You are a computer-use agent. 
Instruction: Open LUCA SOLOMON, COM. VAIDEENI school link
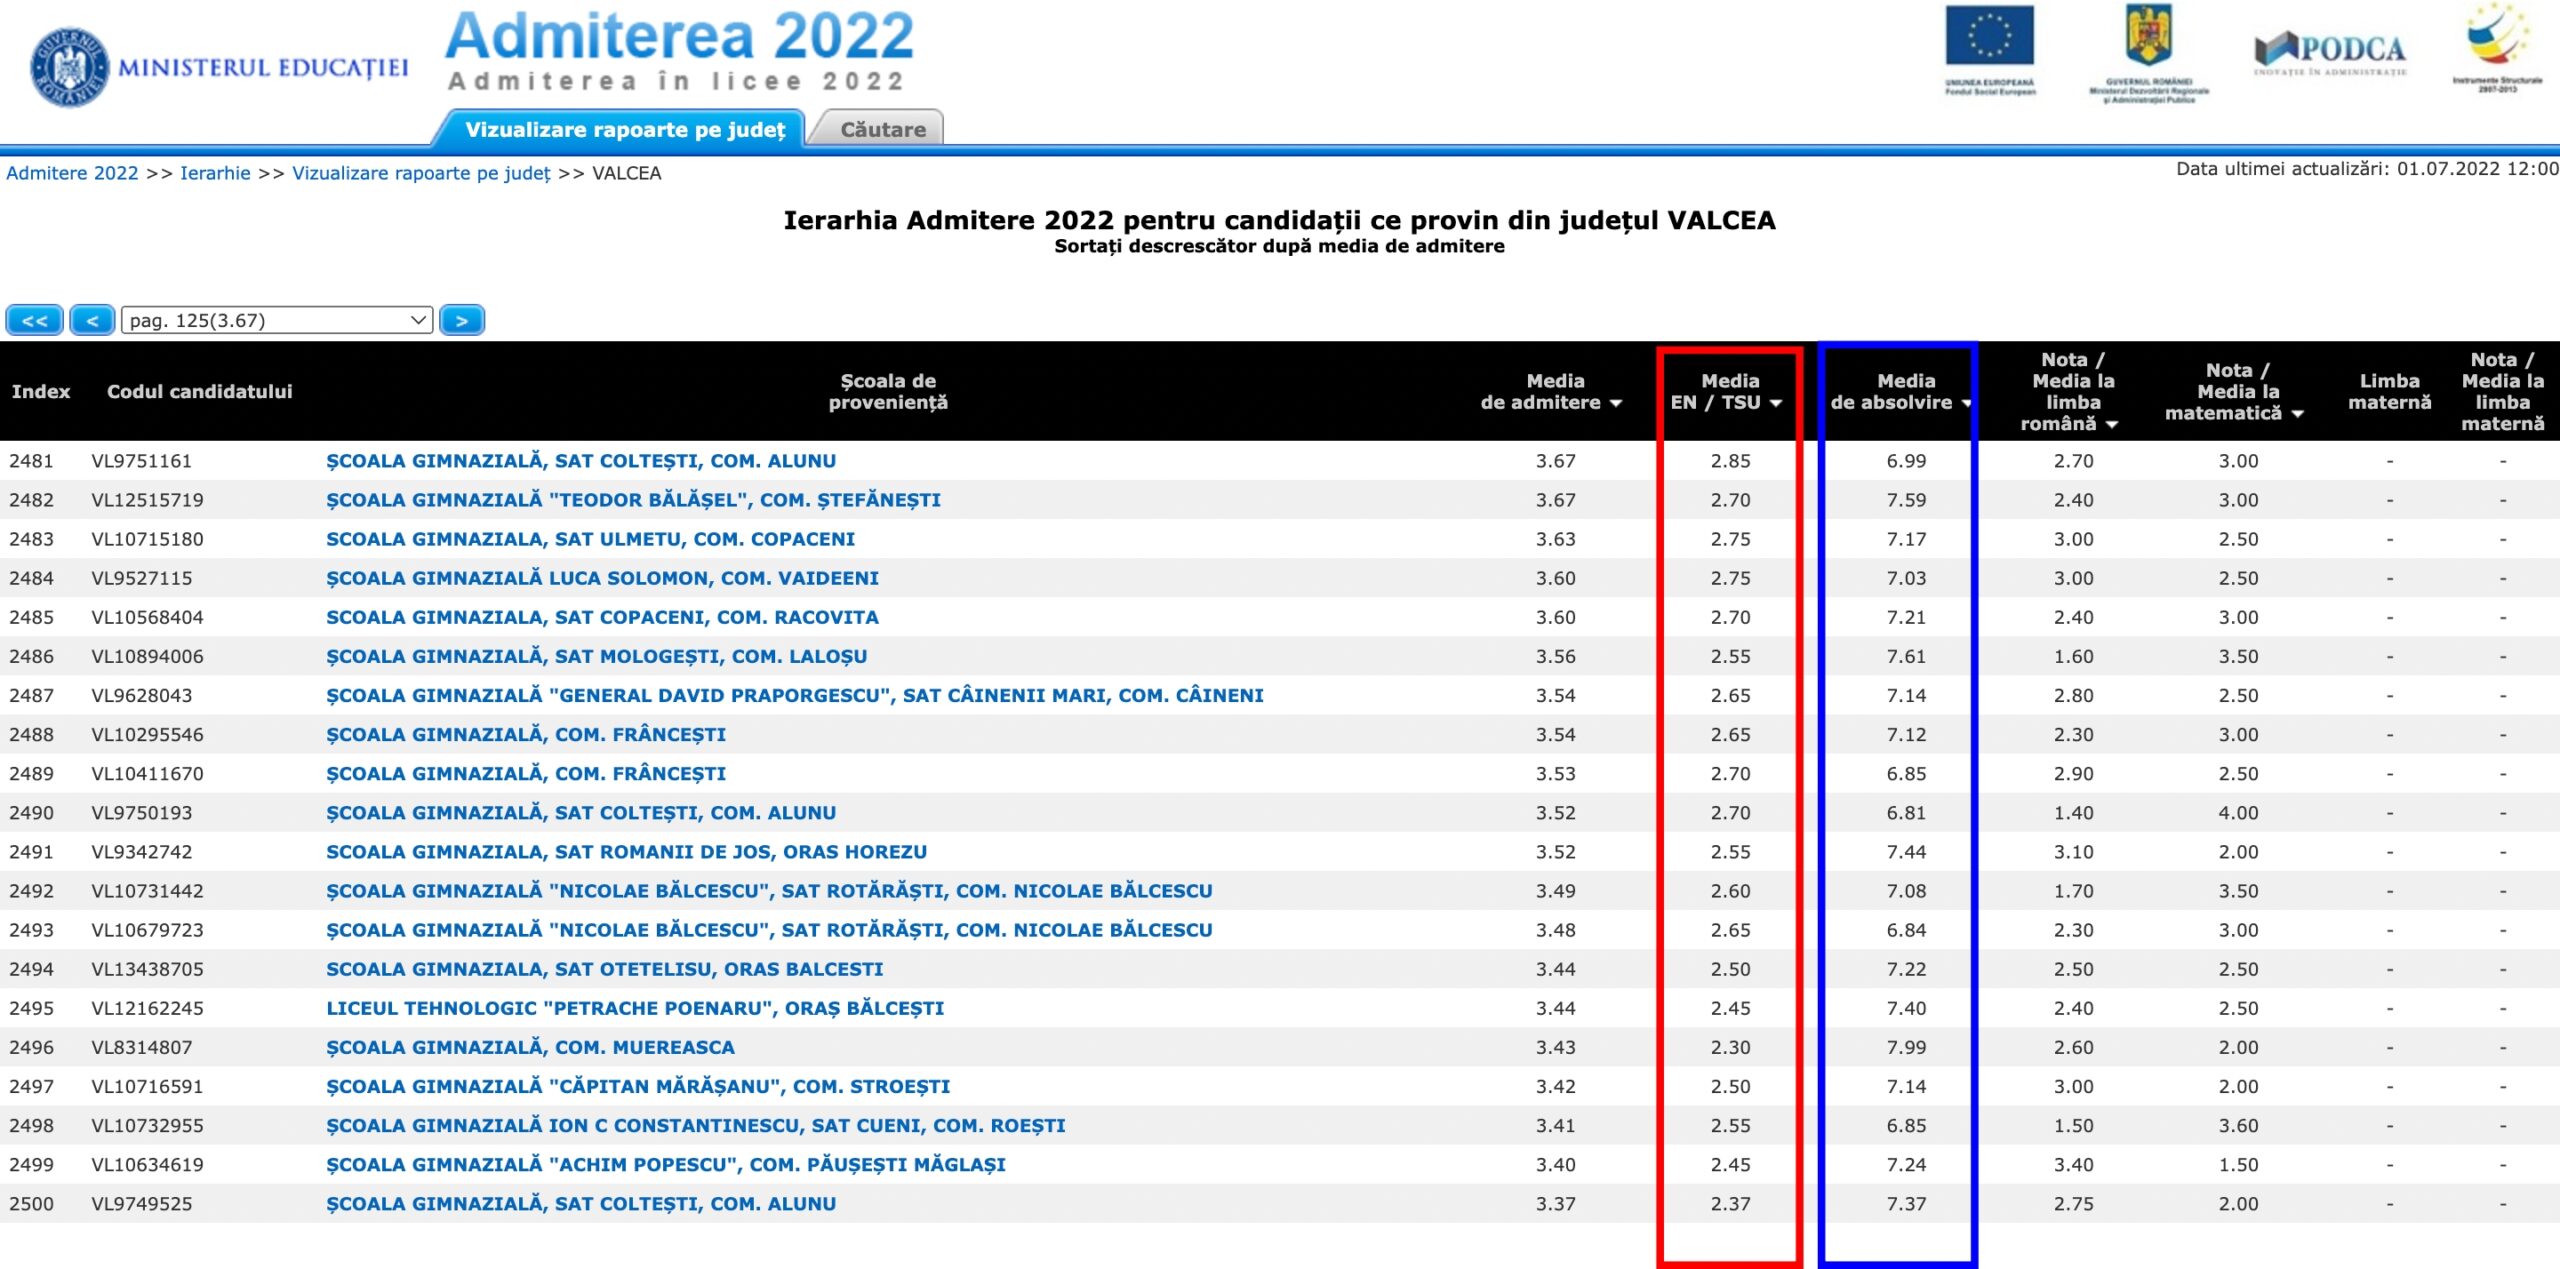602,578
